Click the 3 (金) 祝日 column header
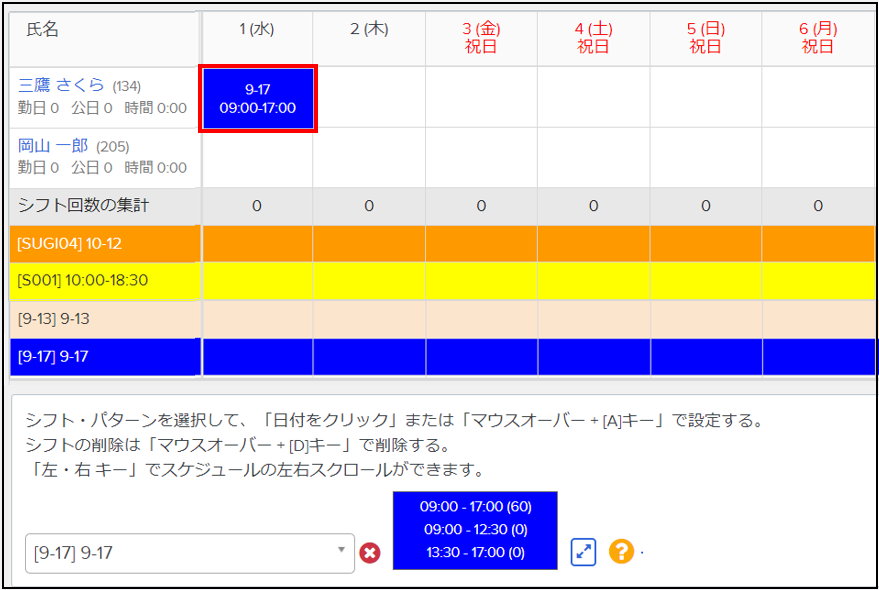The image size is (879, 590). click(x=481, y=38)
